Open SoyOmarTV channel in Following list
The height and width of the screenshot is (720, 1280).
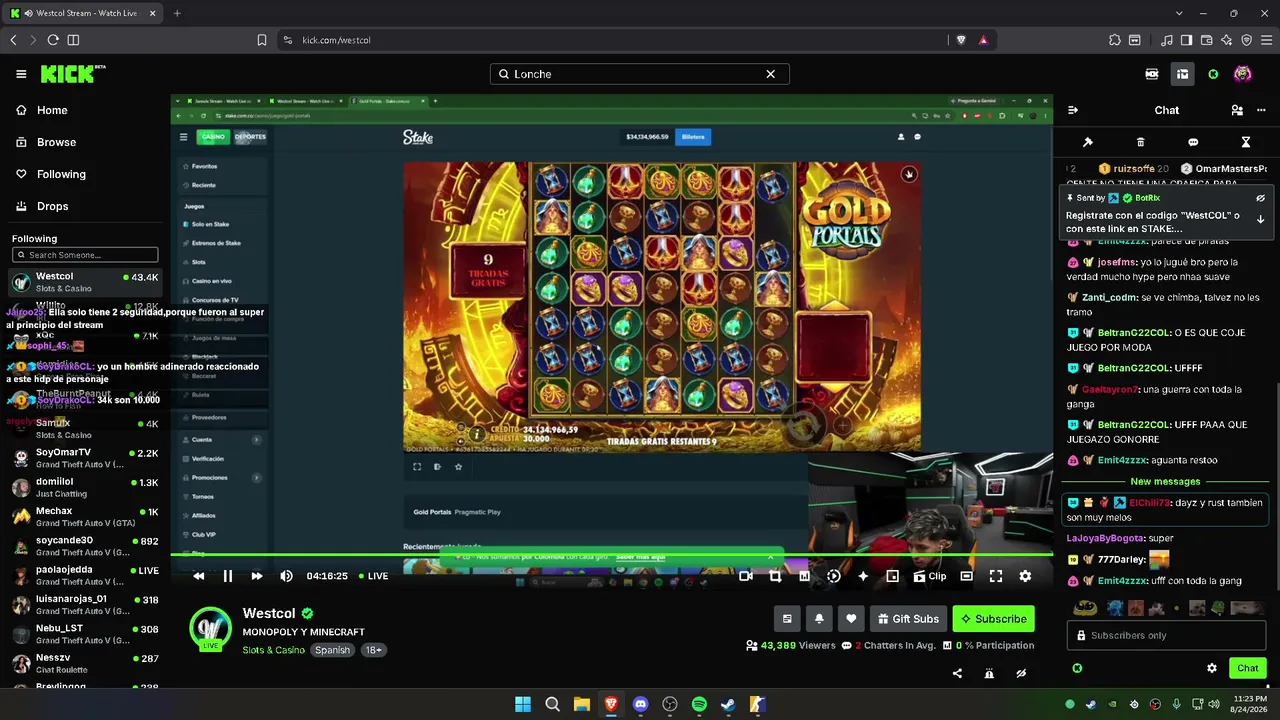(x=85, y=458)
